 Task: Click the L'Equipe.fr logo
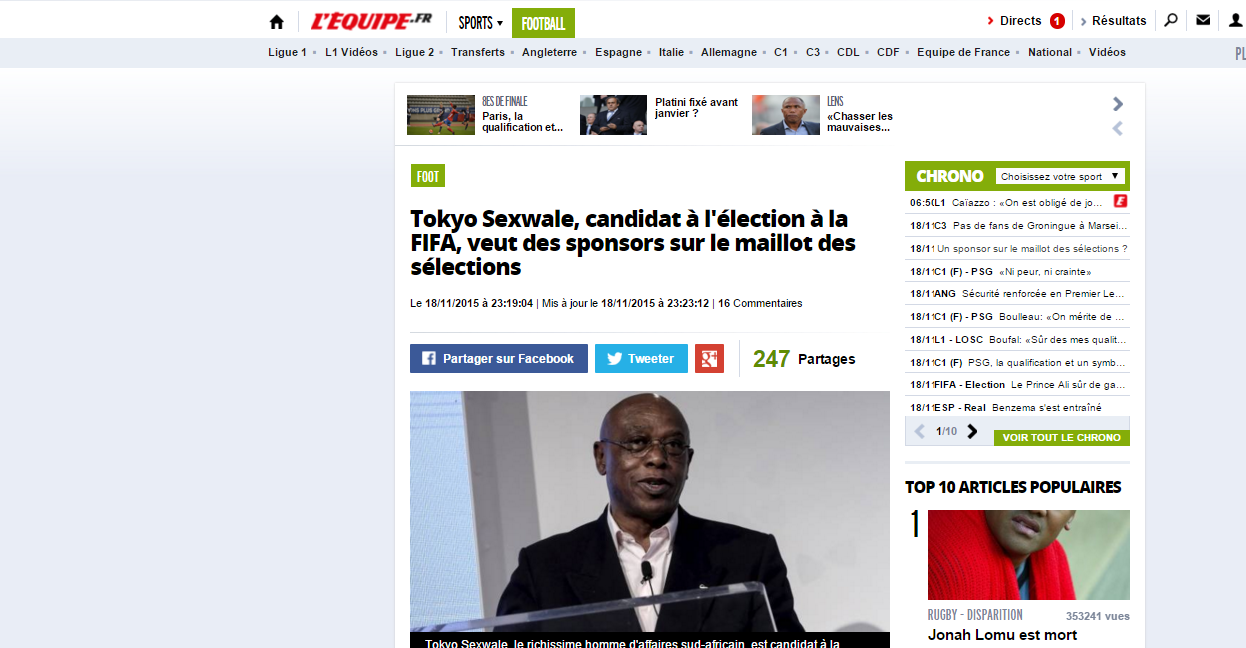click(371, 21)
